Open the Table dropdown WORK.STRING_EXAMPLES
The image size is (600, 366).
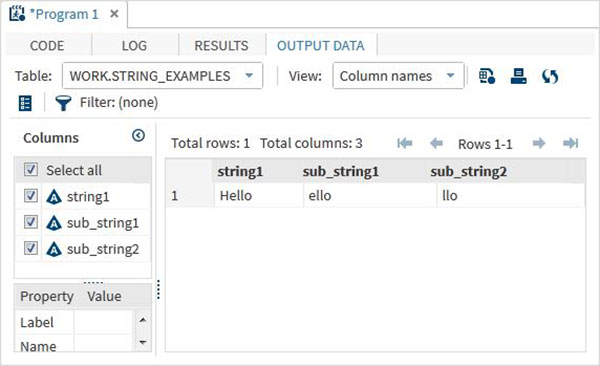click(x=162, y=76)
